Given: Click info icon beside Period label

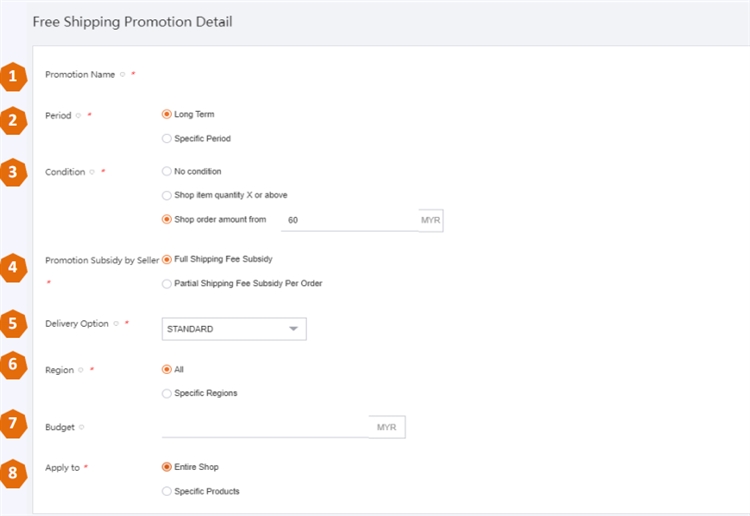Looking at the screenshot, I should (78, 116).
